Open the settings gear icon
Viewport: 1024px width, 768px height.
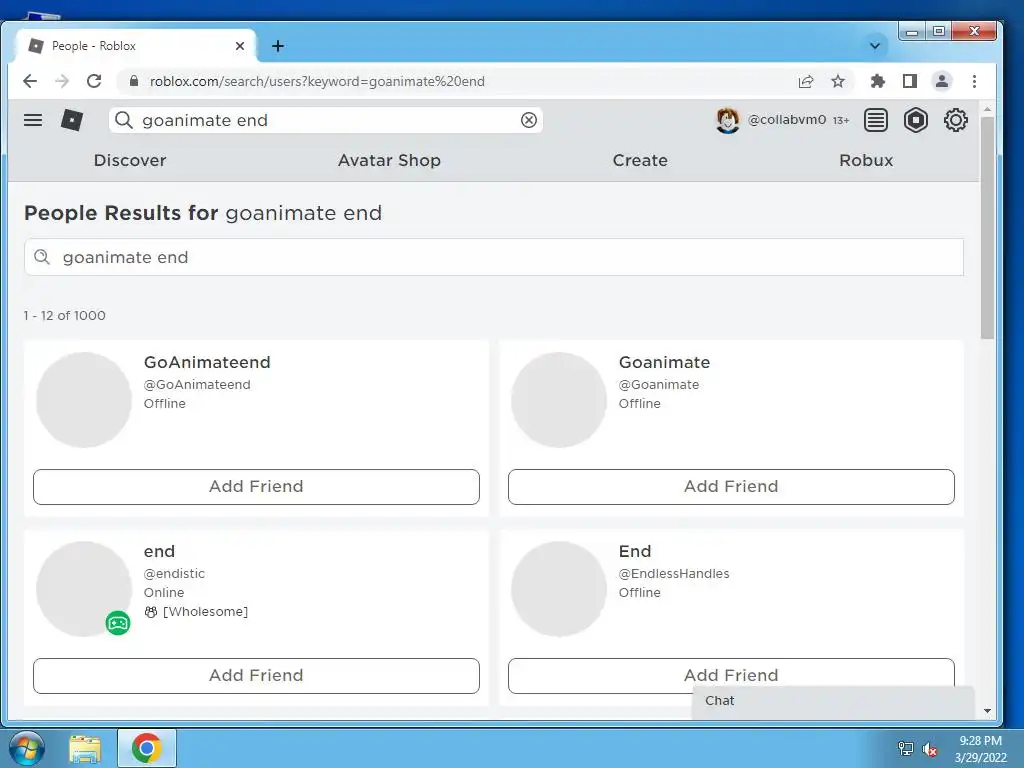pos(955,120)
